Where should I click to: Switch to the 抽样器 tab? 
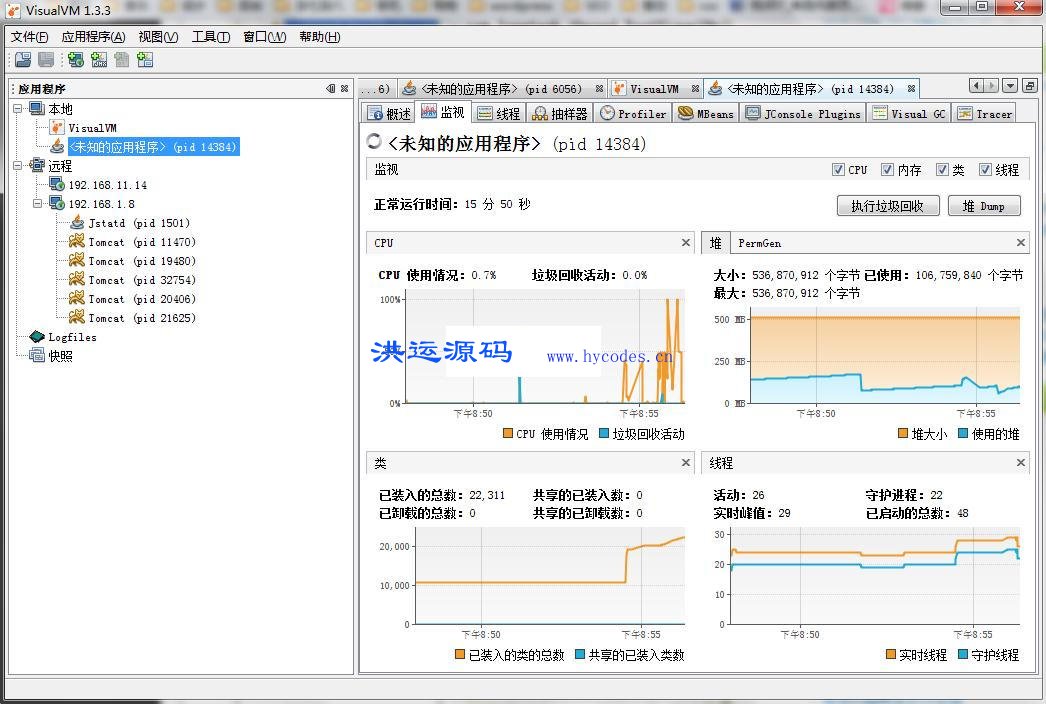560,113
